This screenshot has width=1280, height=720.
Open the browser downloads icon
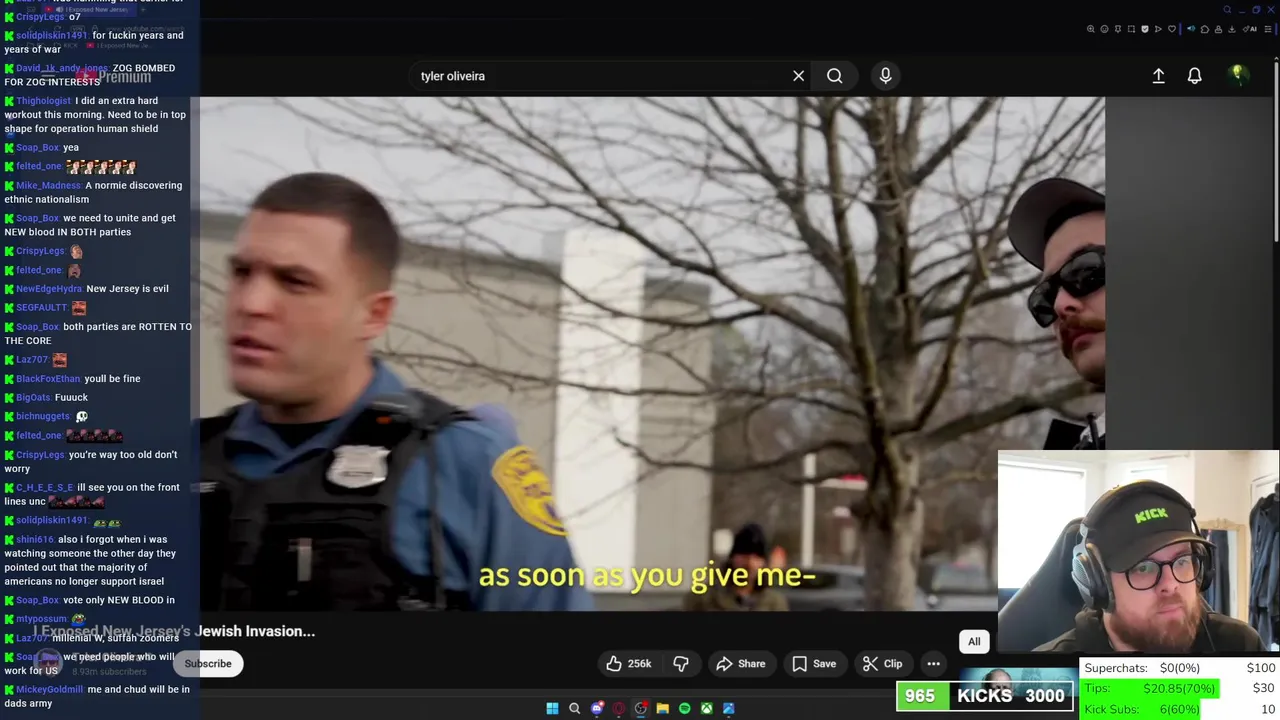pyautogui.click(x=1231, y=29)
